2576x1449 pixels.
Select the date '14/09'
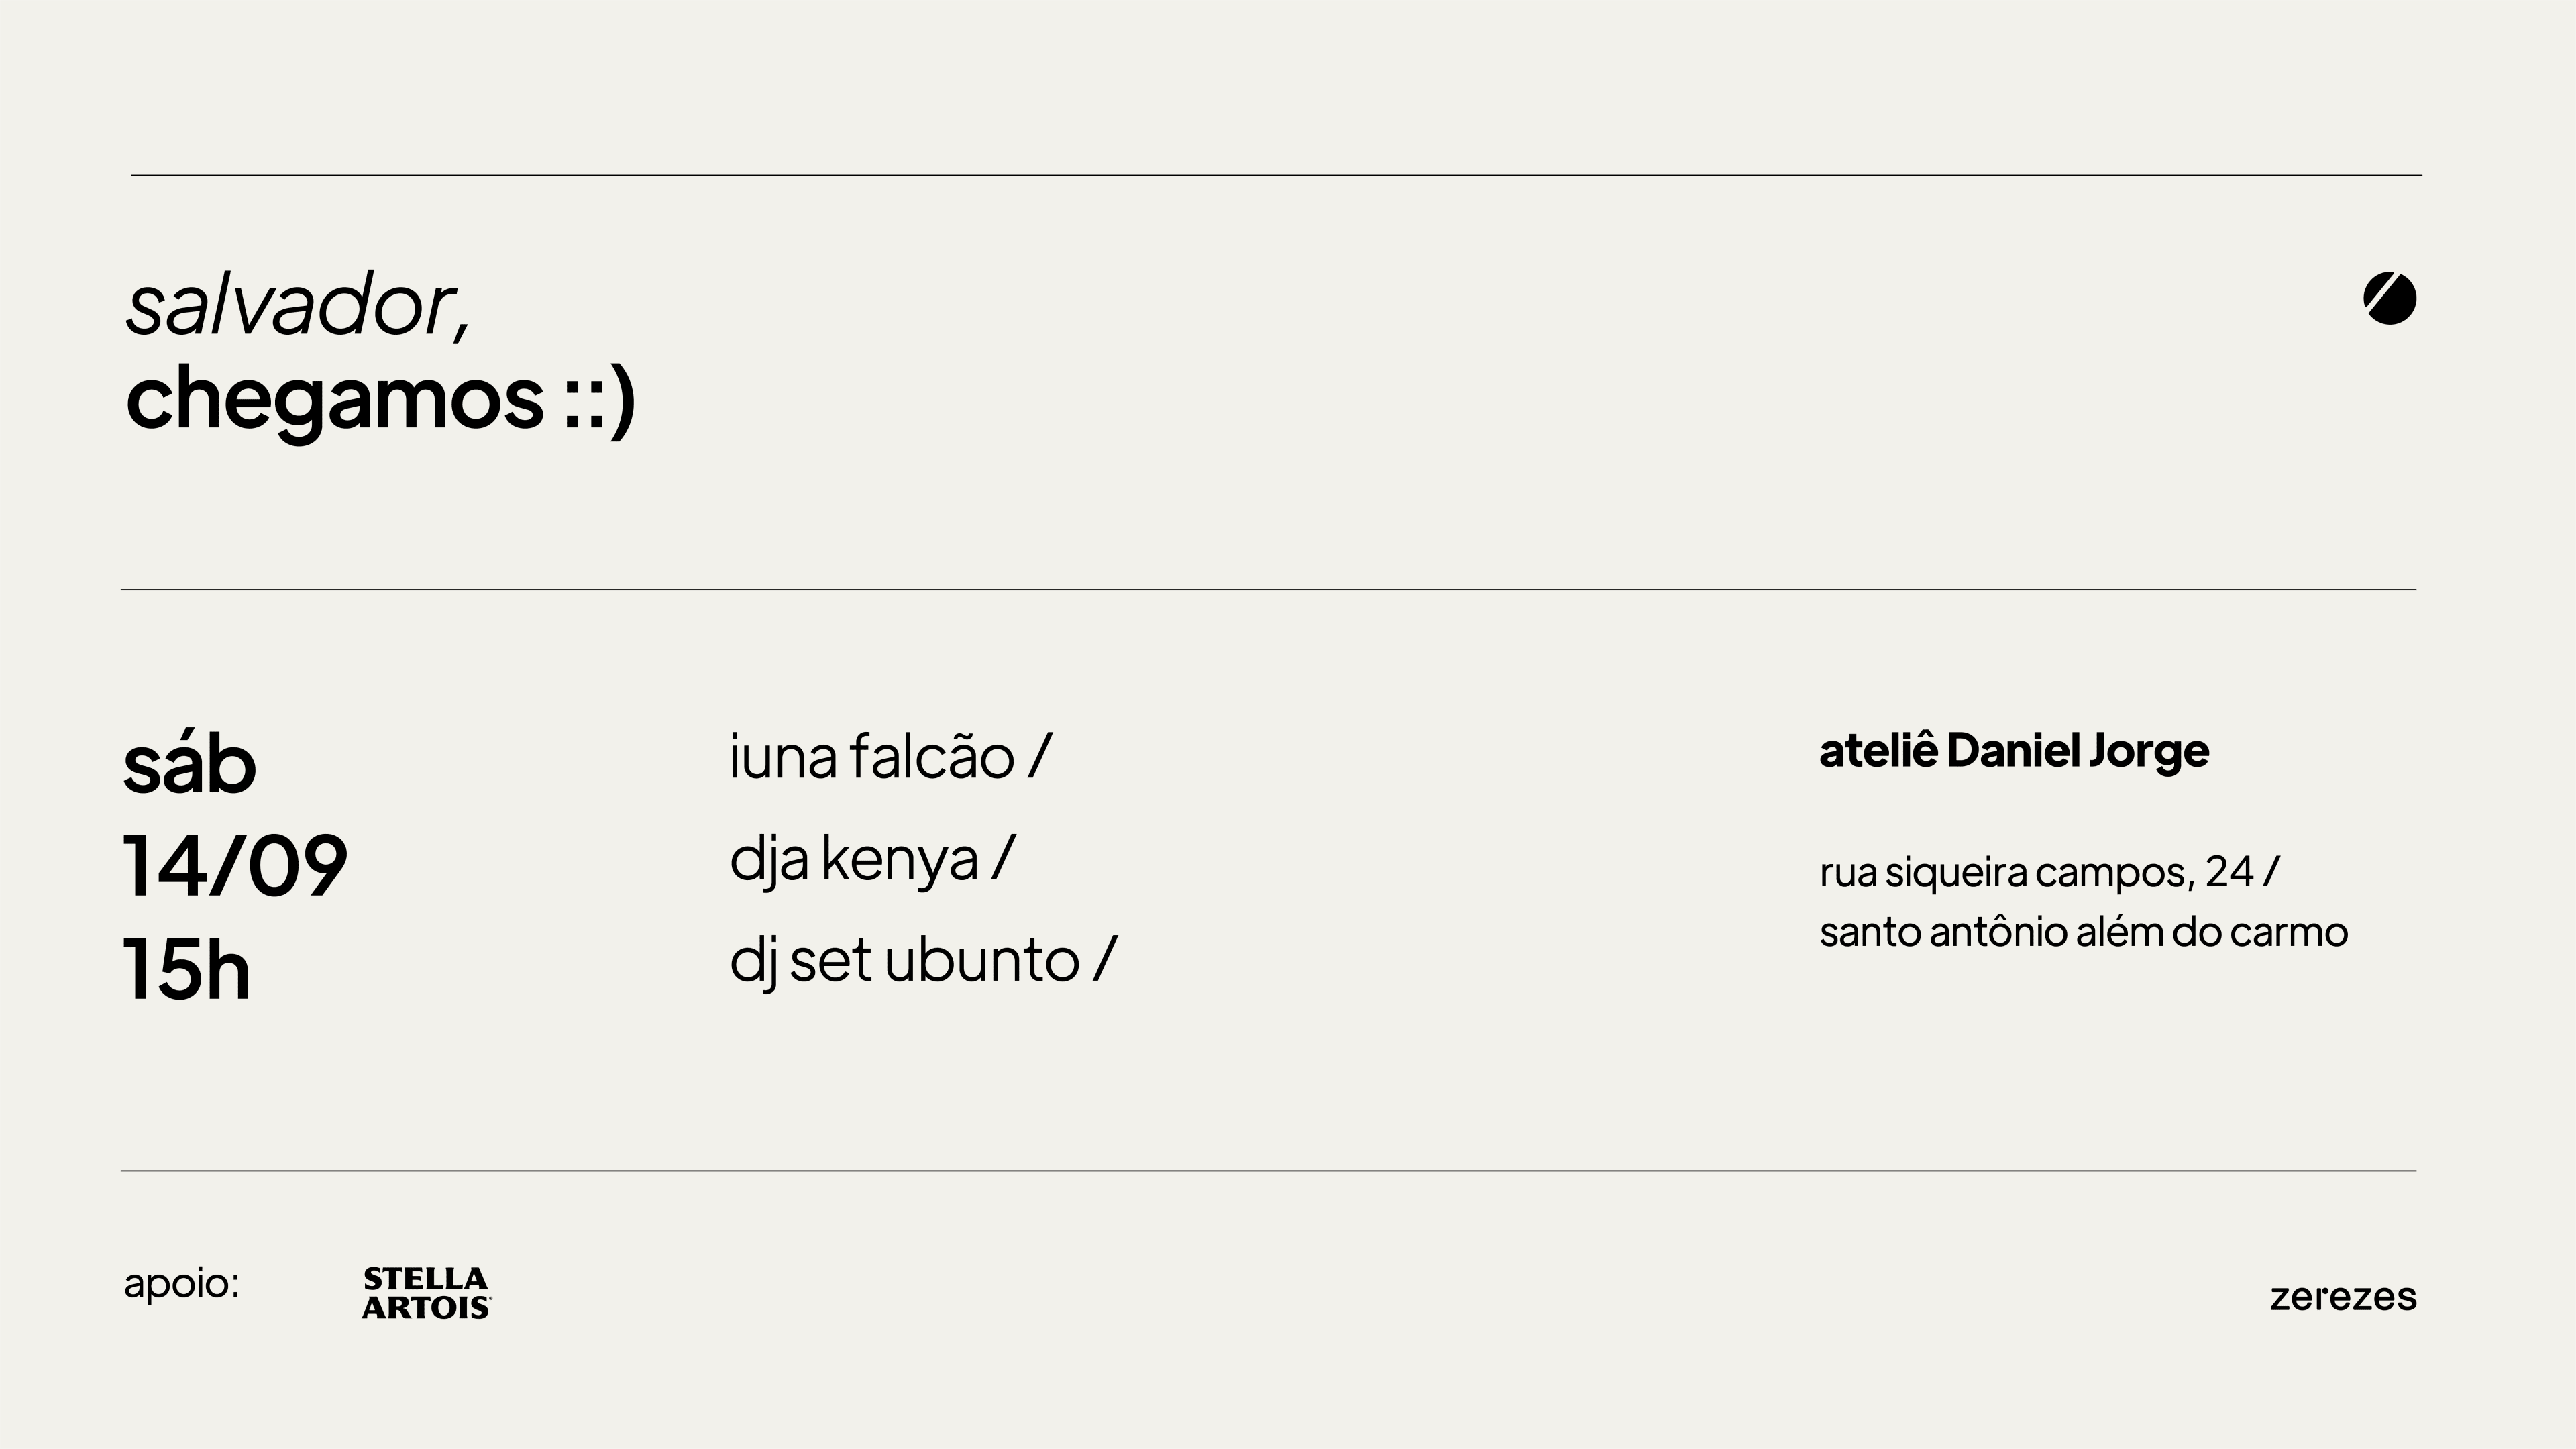(x=235, y=866)
